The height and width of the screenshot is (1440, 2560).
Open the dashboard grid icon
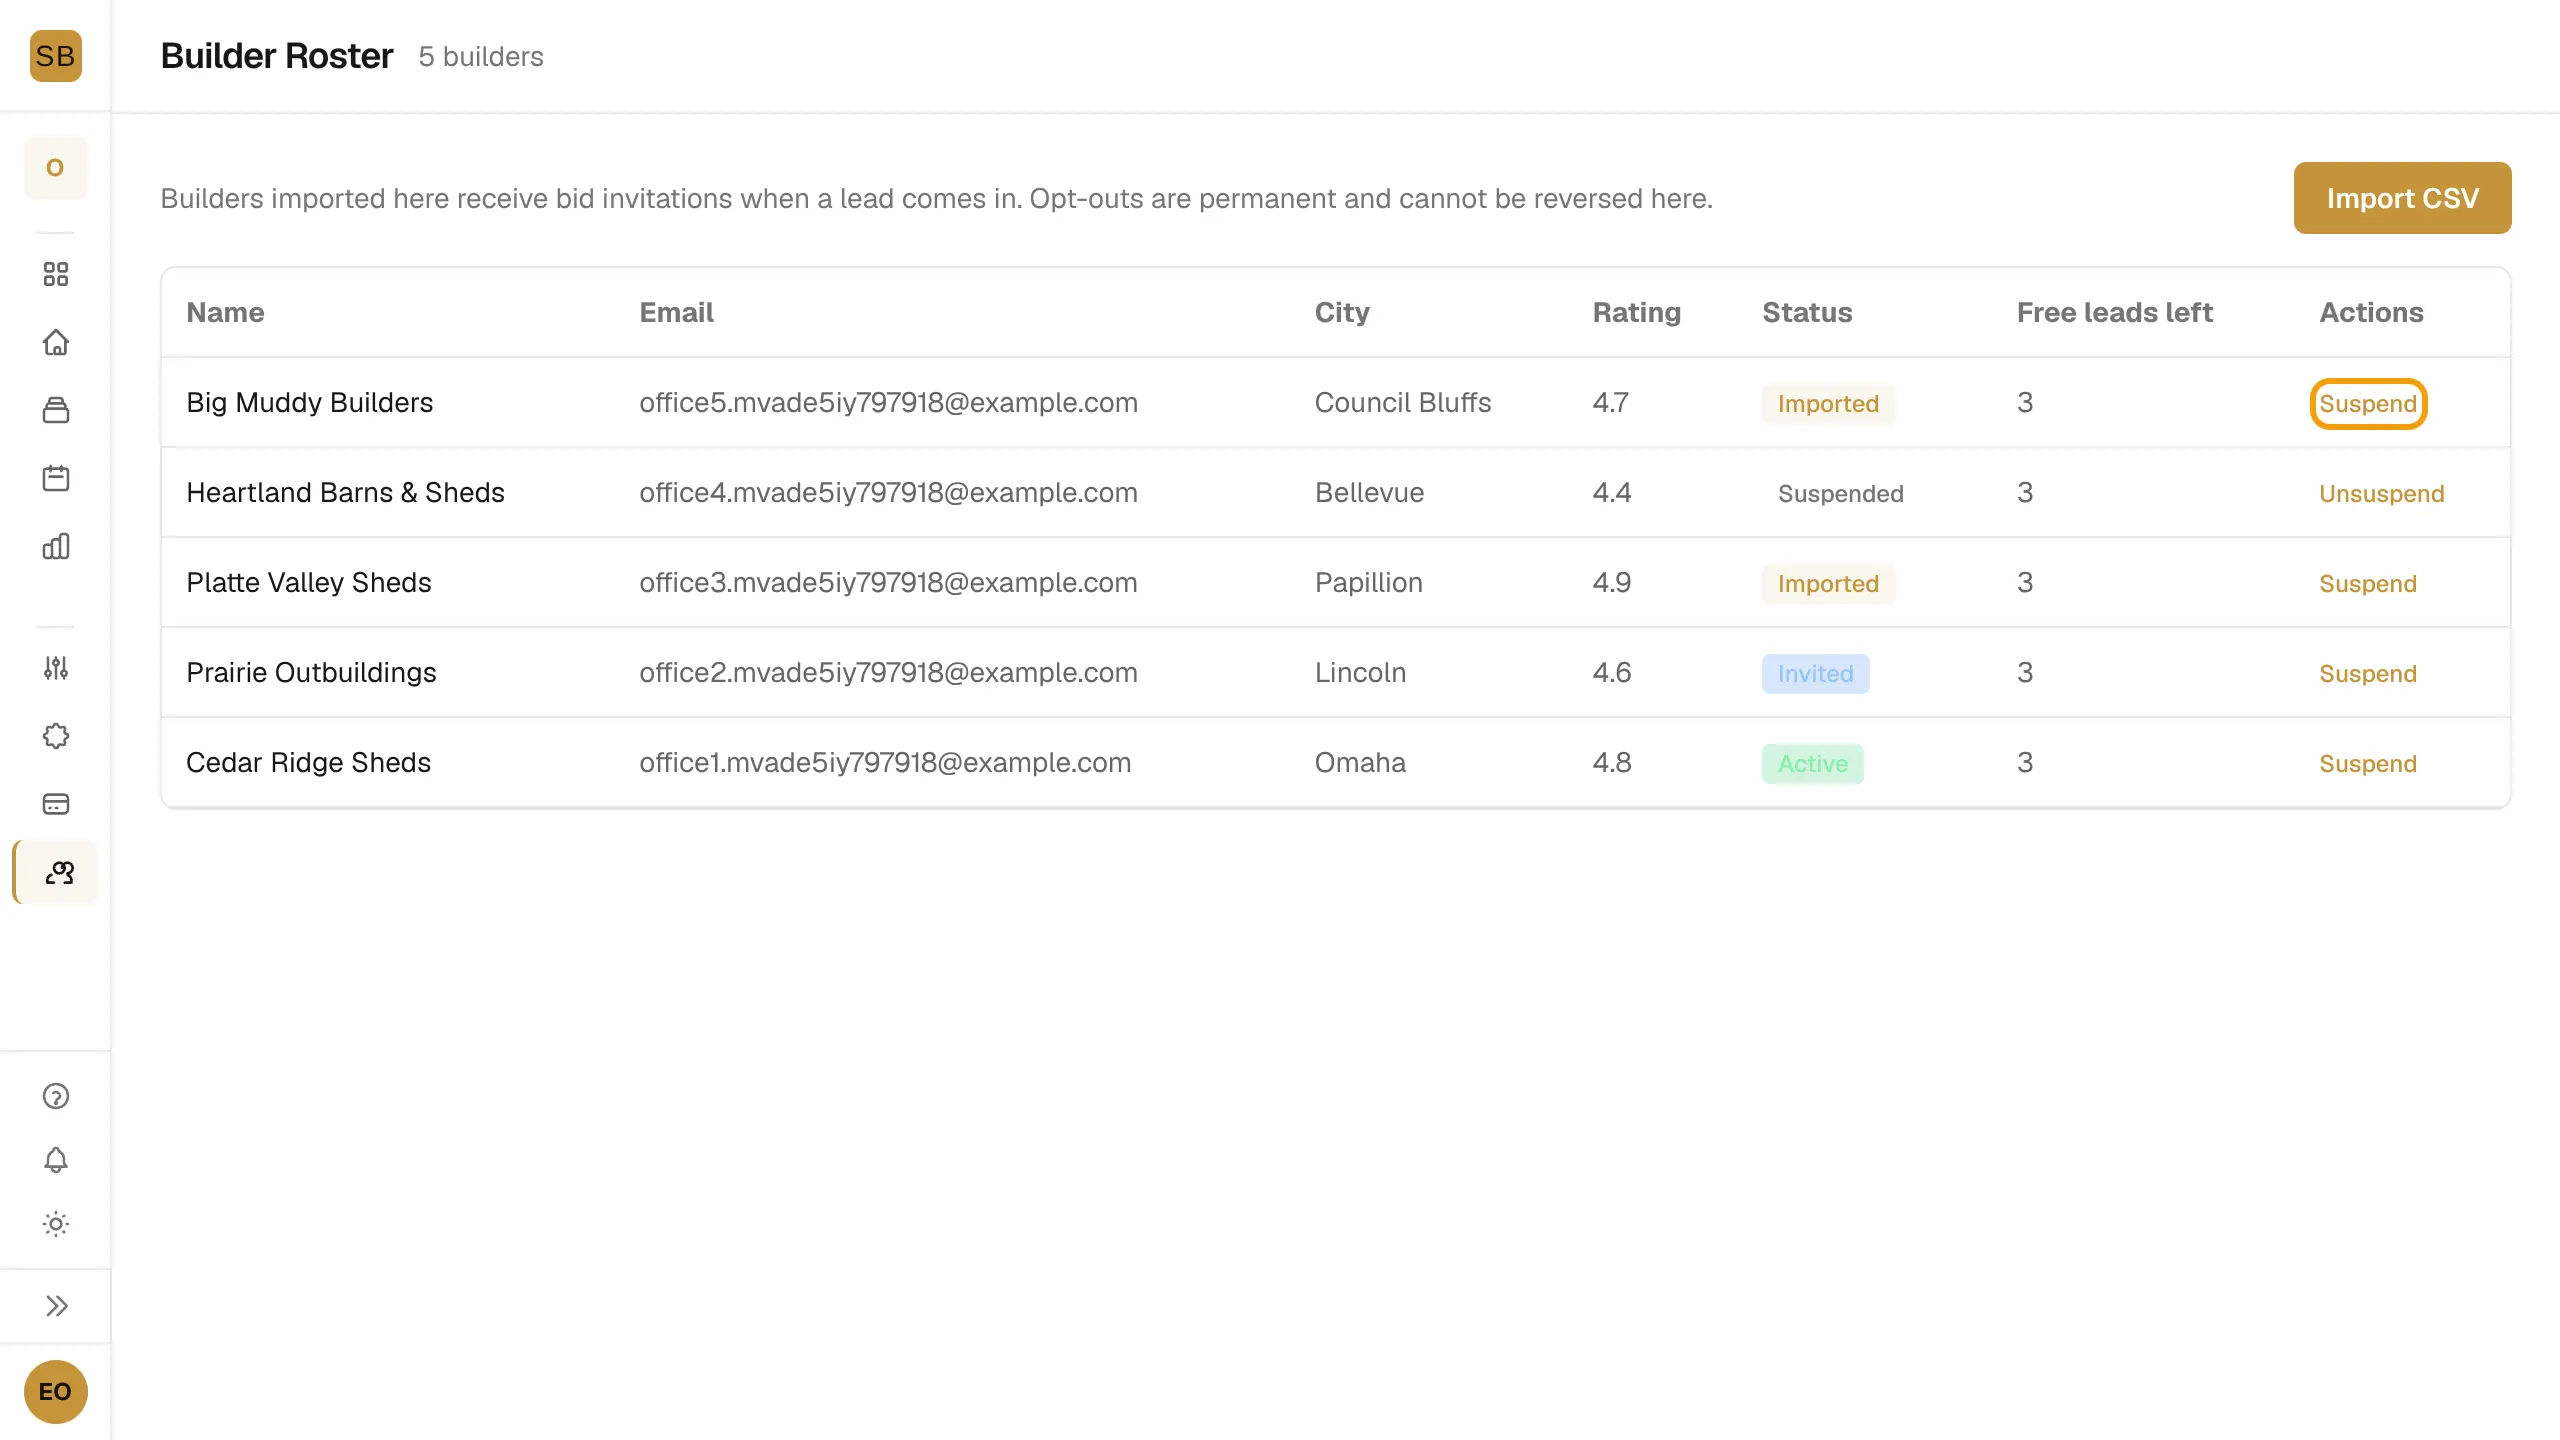click(56, 274)
